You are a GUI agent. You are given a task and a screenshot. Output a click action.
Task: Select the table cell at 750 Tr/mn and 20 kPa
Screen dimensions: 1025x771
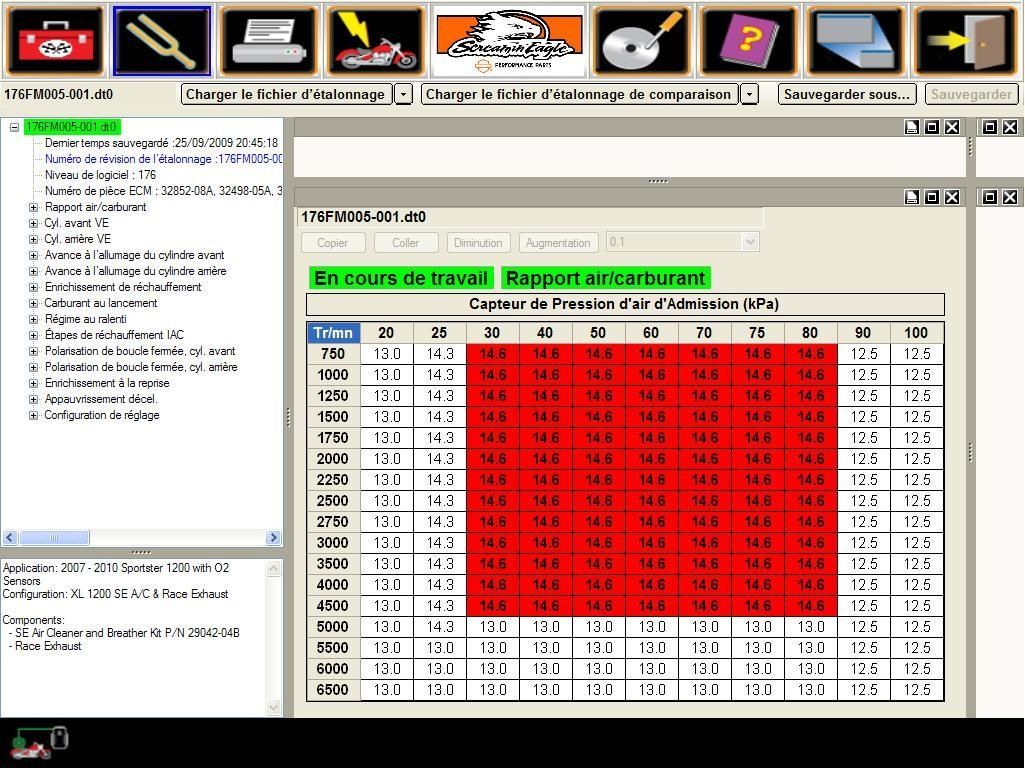tap(386, 352)
